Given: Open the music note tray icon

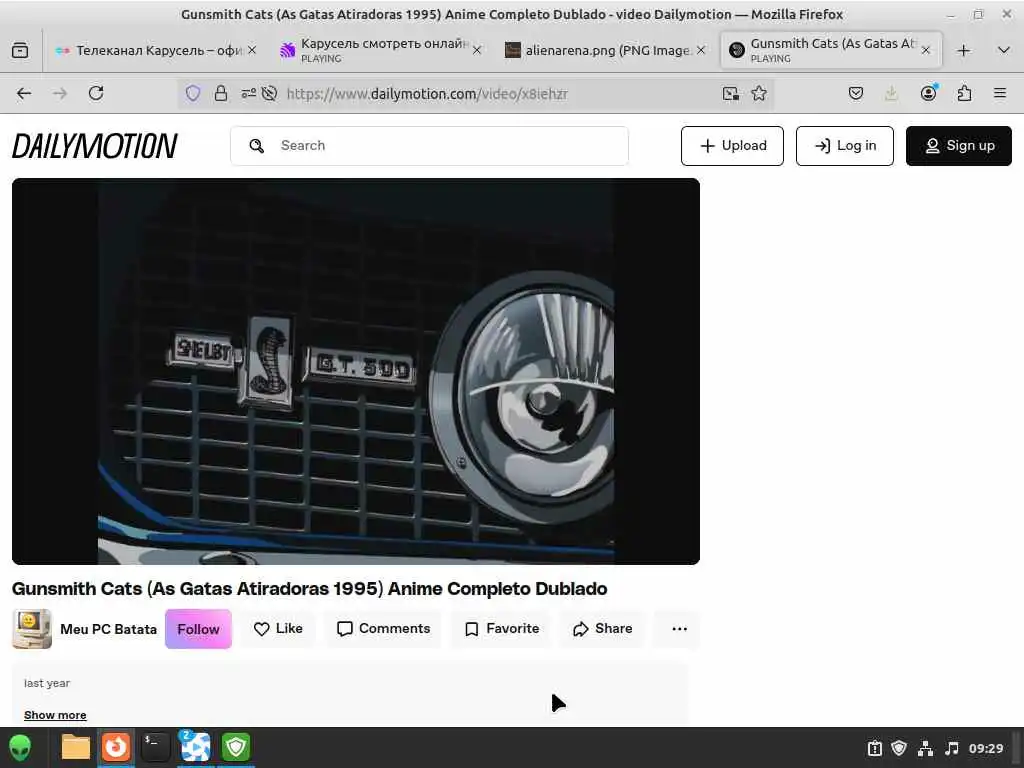Looking at the screenshot, I should [952, 748].
